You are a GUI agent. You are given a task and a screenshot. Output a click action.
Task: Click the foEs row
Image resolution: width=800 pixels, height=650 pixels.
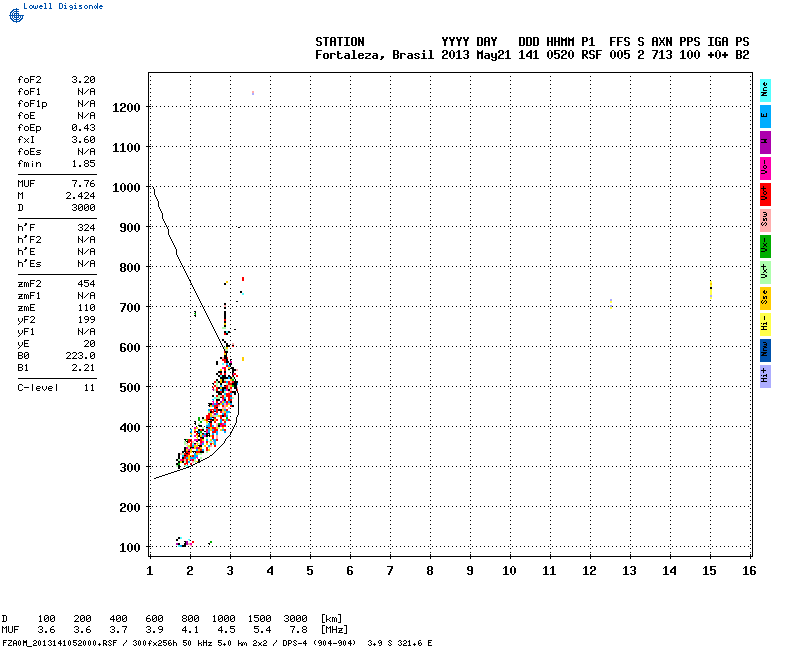pyautogui.click(x=56, y=152)
